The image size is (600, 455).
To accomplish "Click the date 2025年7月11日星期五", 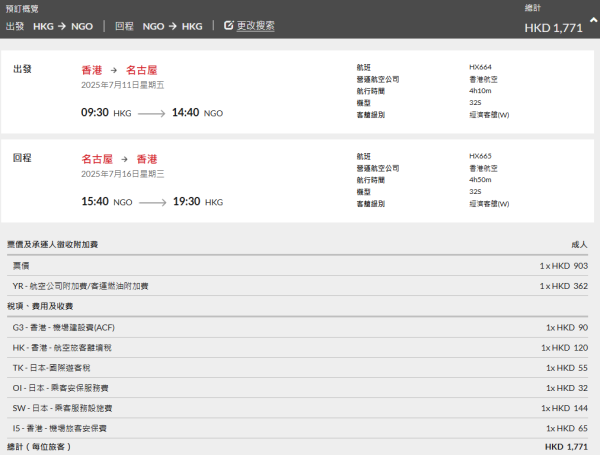I will (122, 85).
